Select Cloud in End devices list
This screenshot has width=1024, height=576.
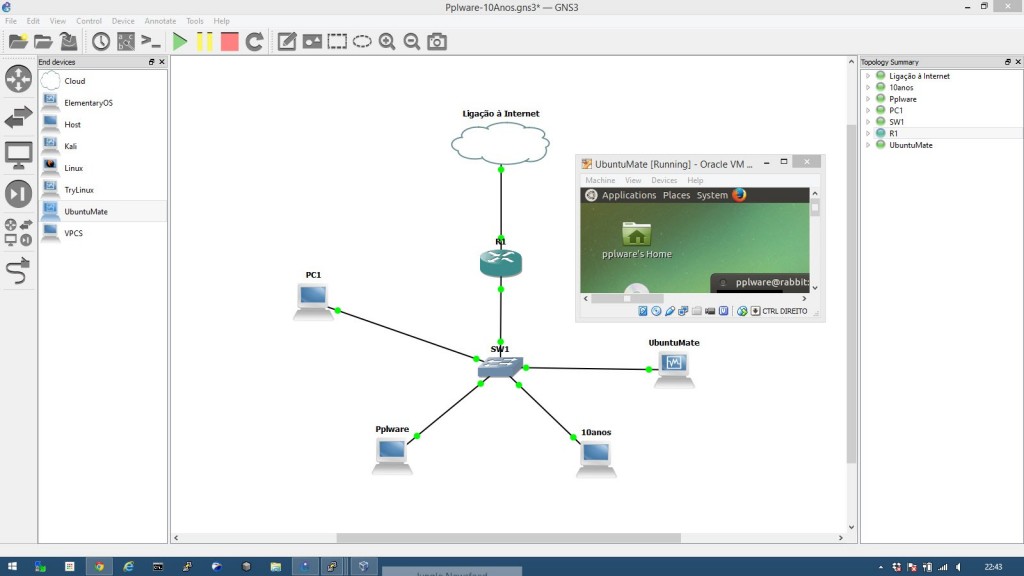coord(103,81)
